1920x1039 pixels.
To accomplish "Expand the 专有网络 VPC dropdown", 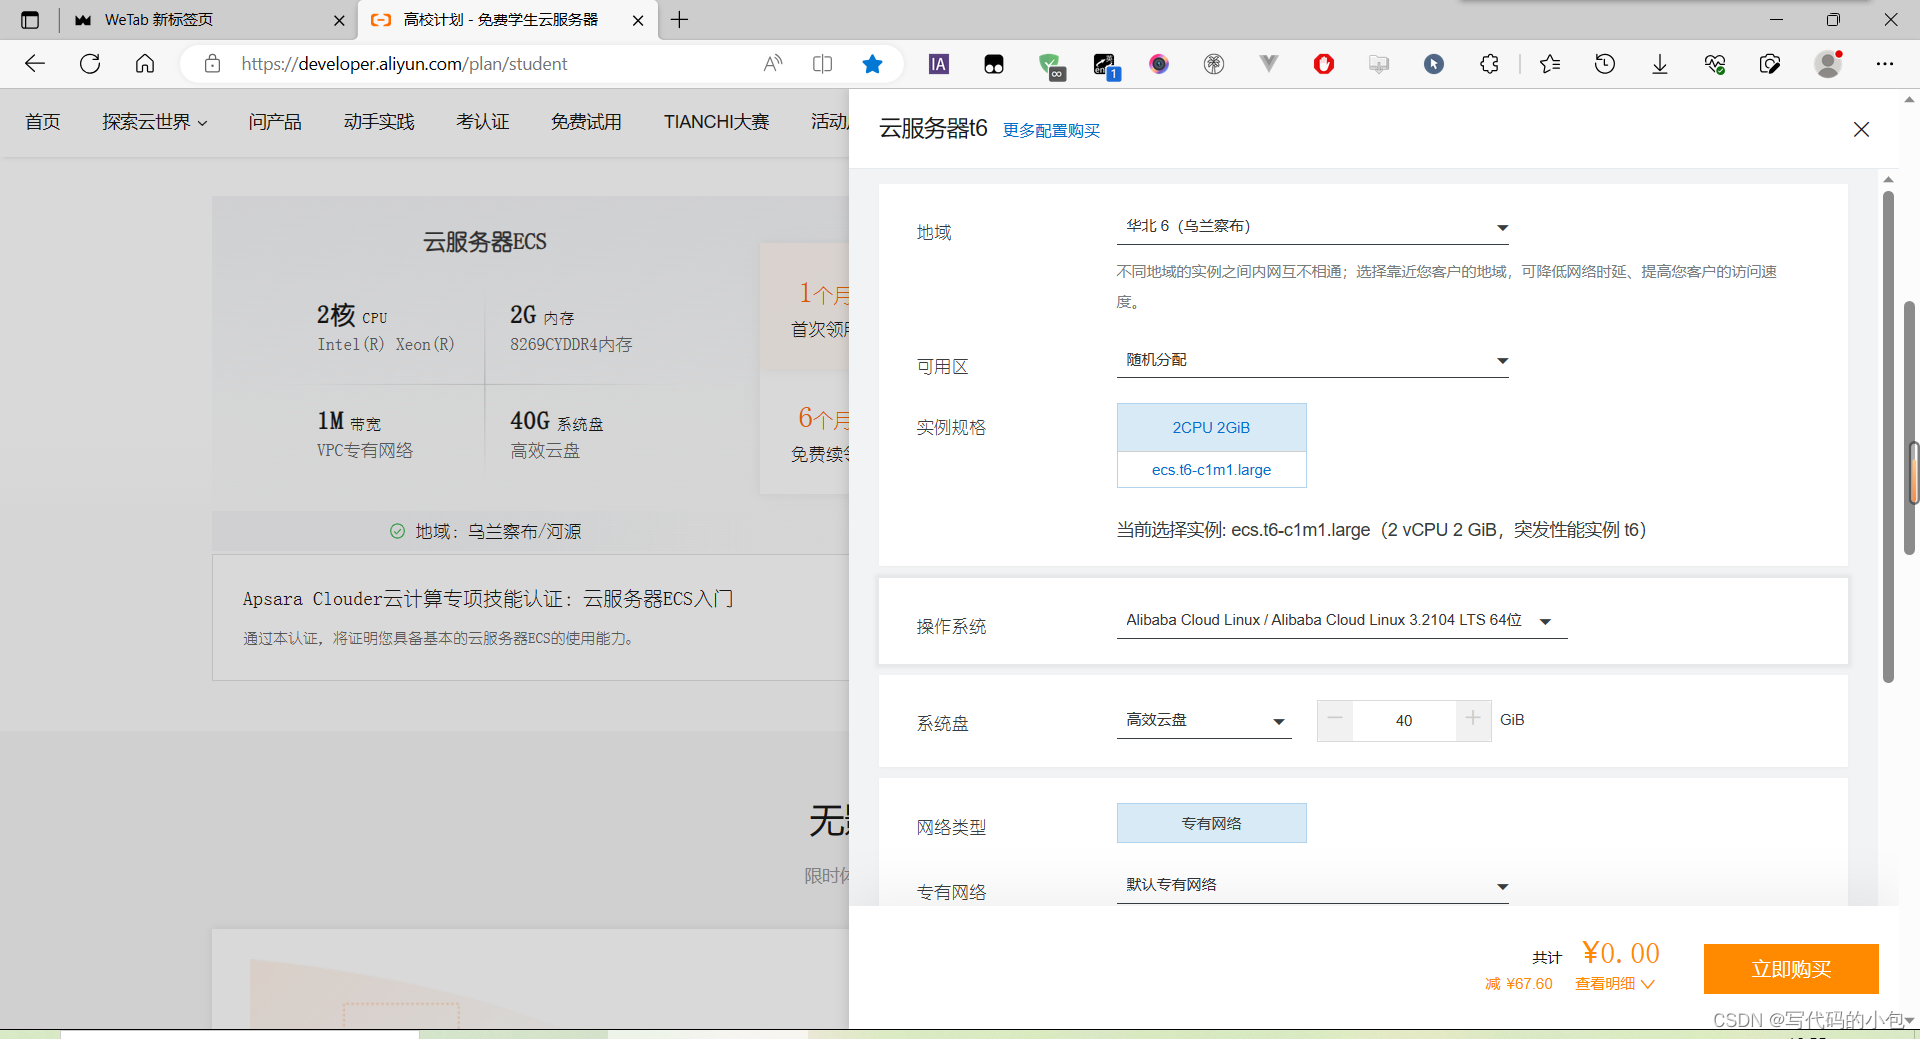I will pyautogui.click(x=1312, y=886).
